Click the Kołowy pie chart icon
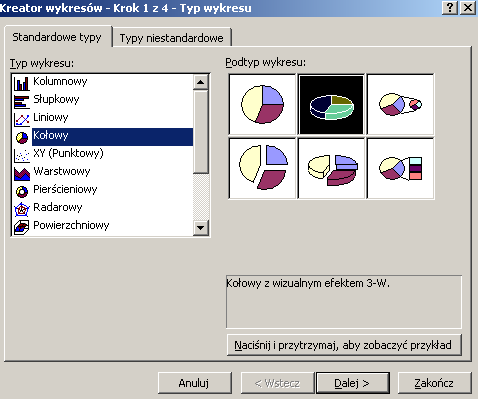 (22, 137)
